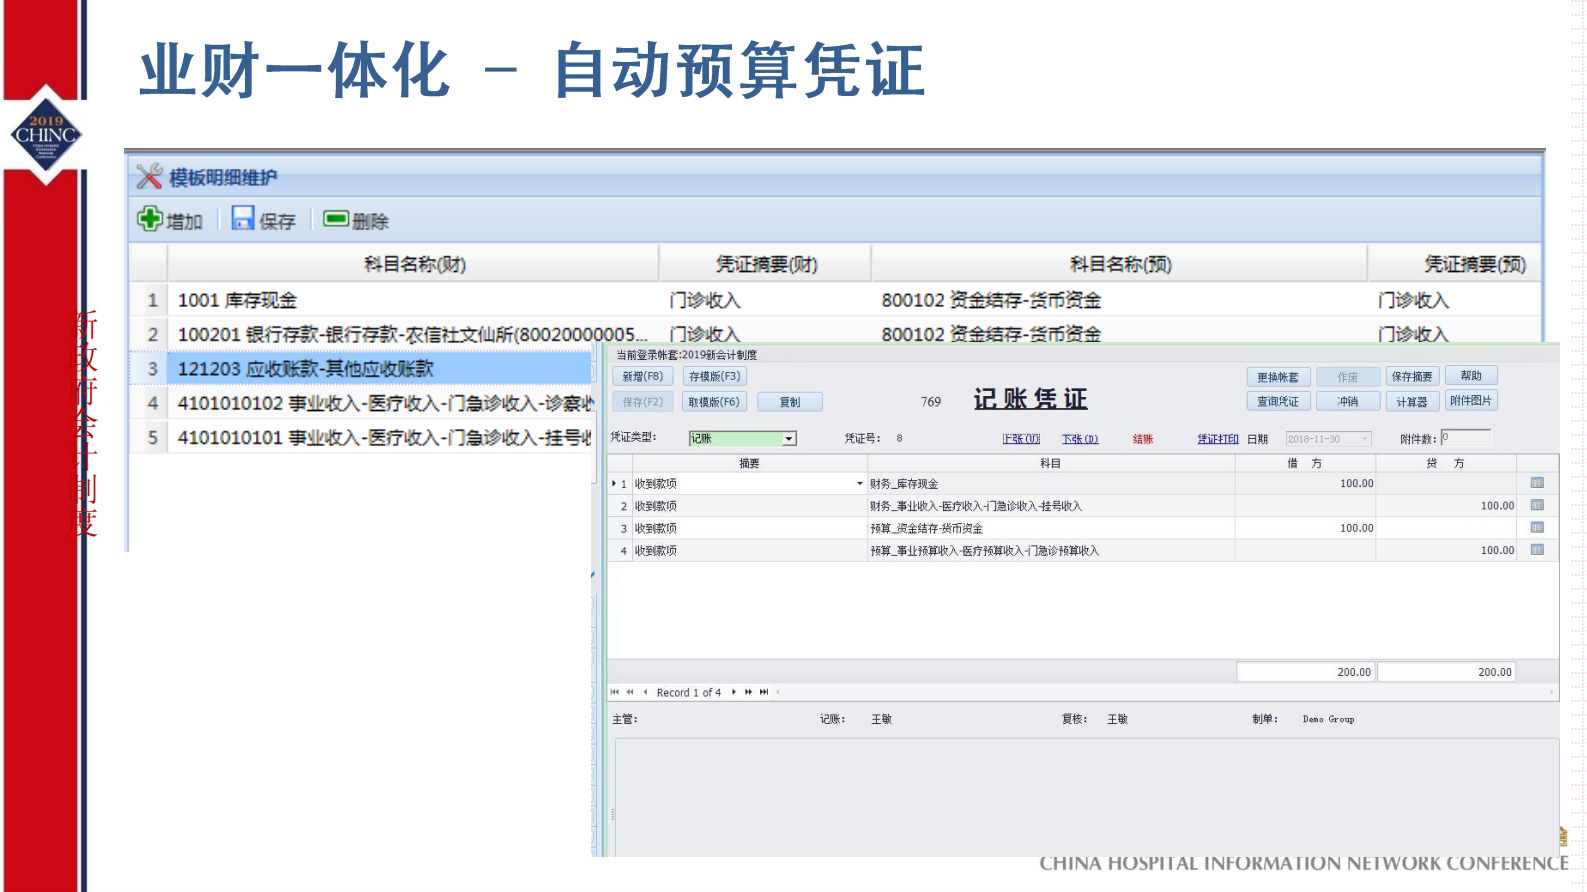The image size is (1587, 892).
Task: Open detail icon on voucher row 4
Action: point(1537,550)
